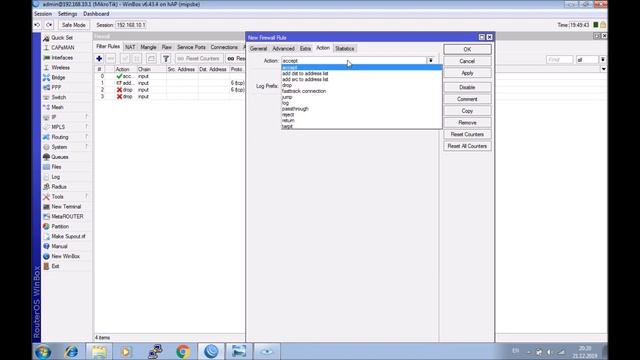The width and height of the screenshot is (640, 360).
Task: Open CAPsMAN from the sidebar
Action: pyautogui.click(x=62, y=48)
